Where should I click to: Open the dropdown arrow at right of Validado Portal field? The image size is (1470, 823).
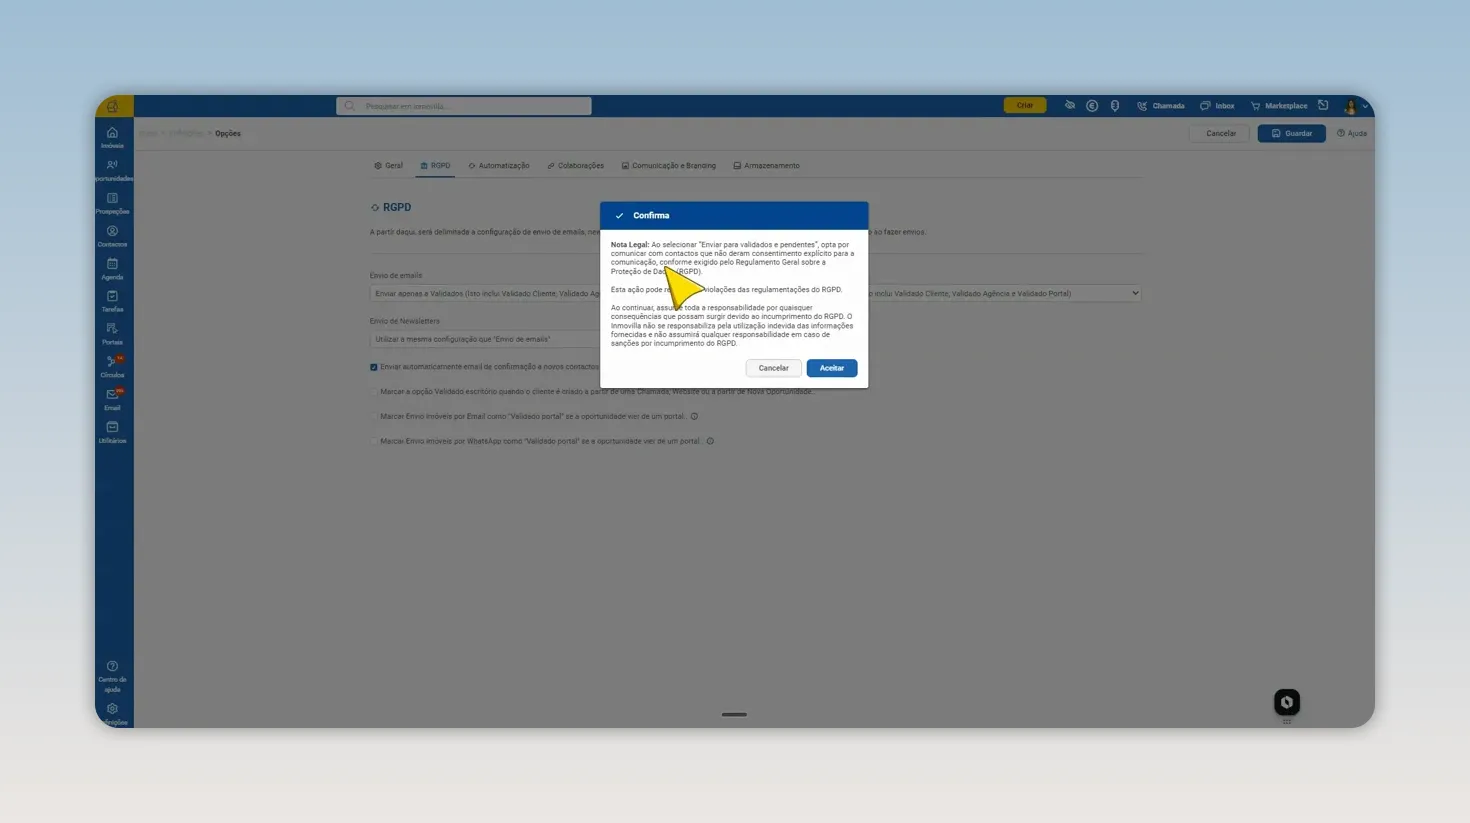(x=1134, y=293)
